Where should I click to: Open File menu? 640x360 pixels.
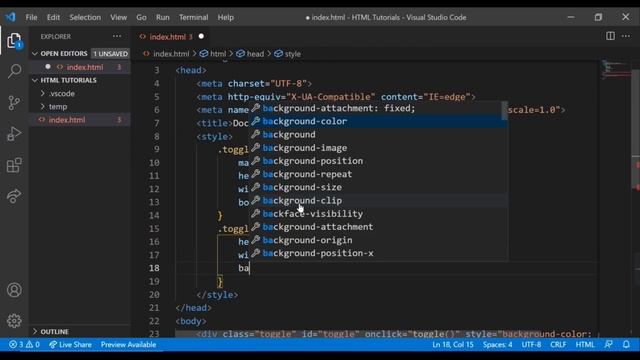tap(31, 18)
